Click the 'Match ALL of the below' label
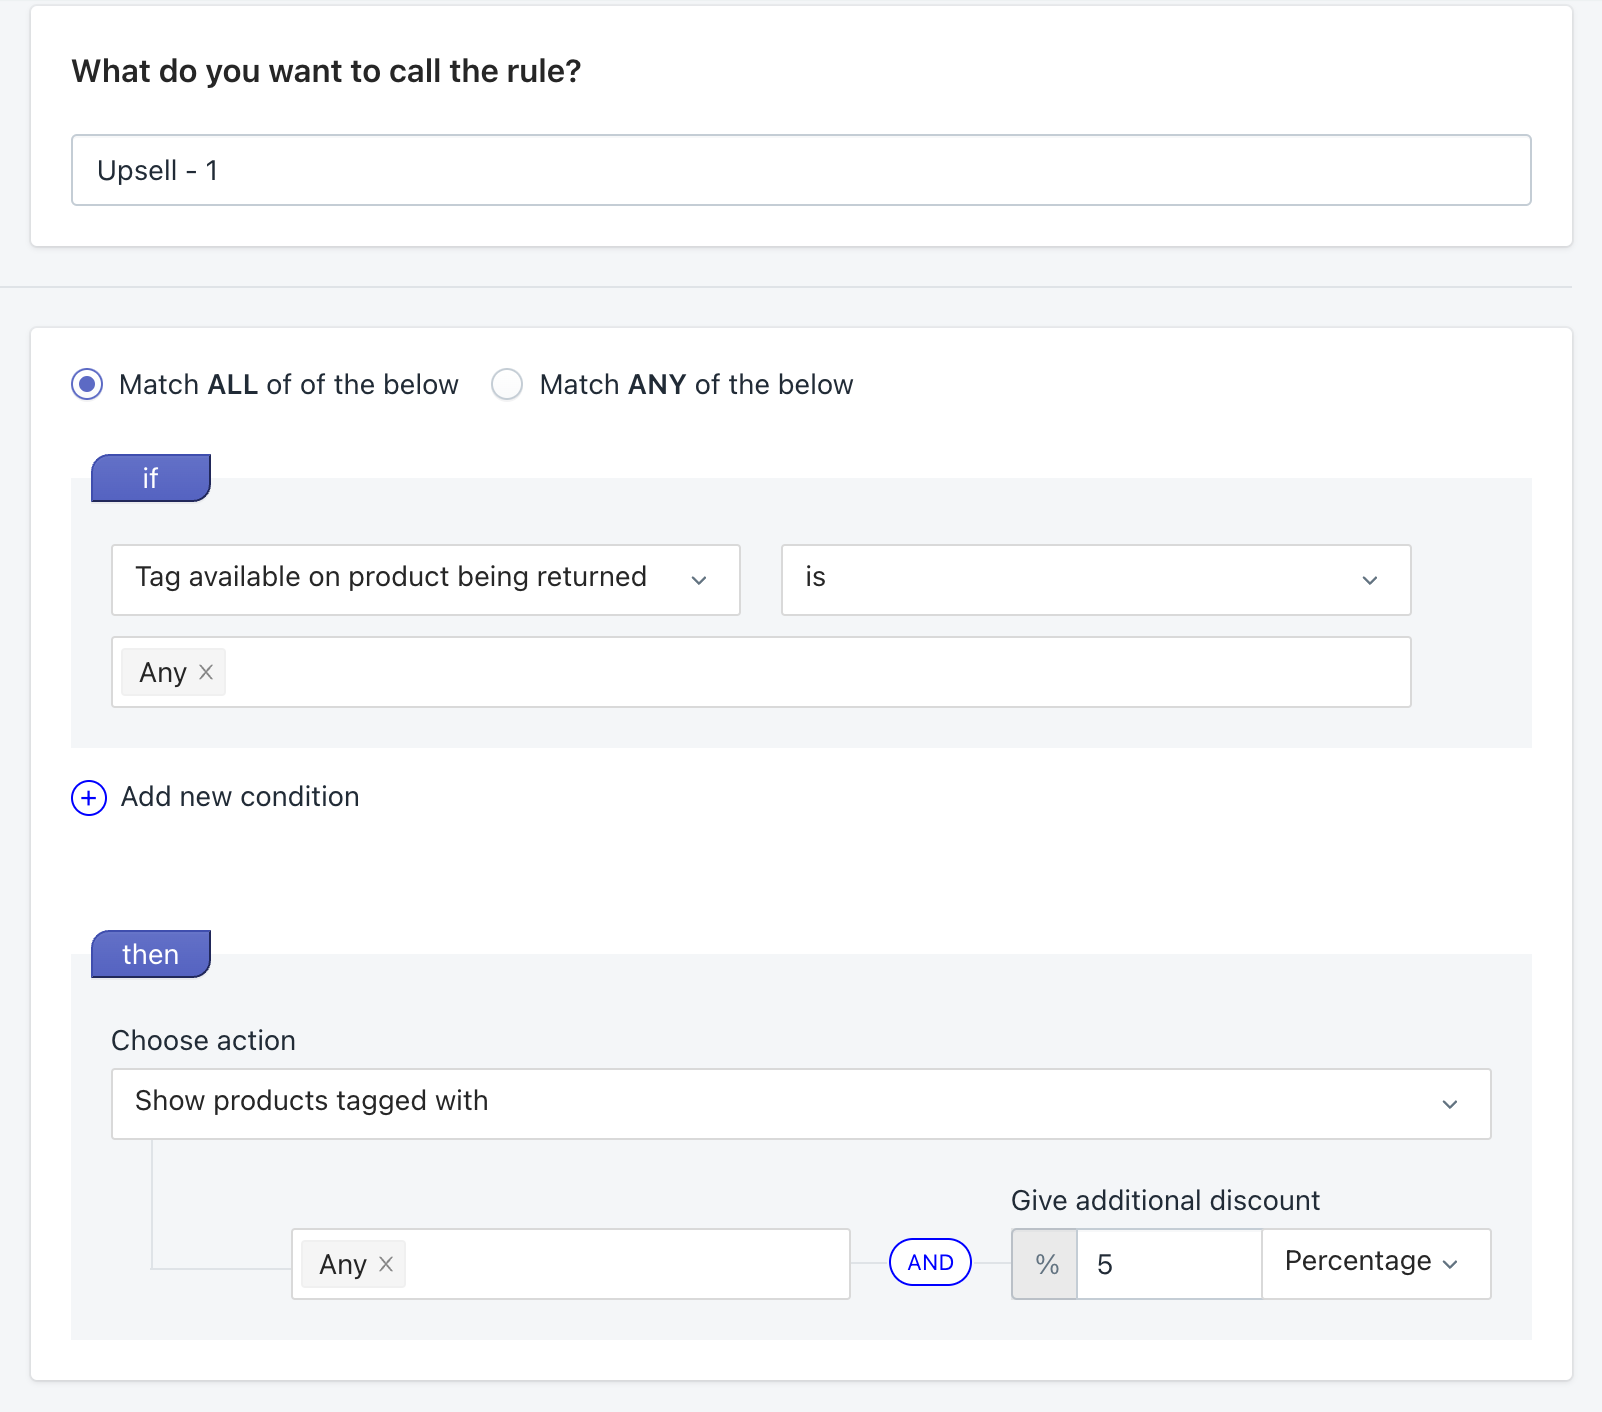 pos(288,385)
